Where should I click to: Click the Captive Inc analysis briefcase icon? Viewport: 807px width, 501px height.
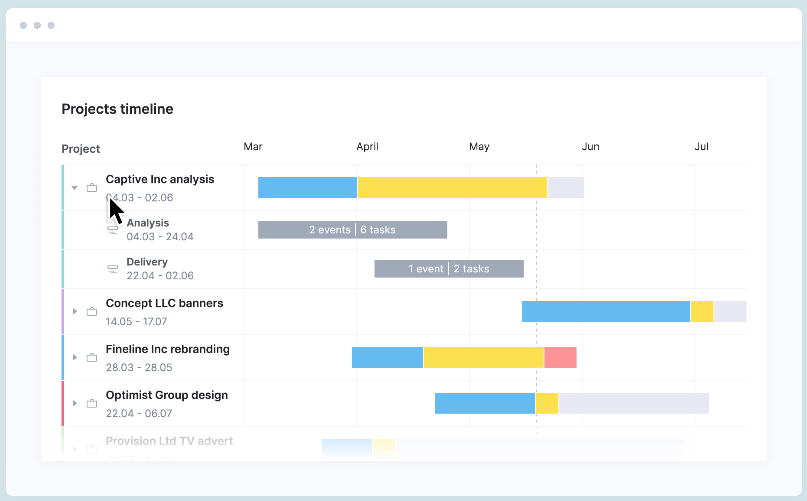pos(92,187)
